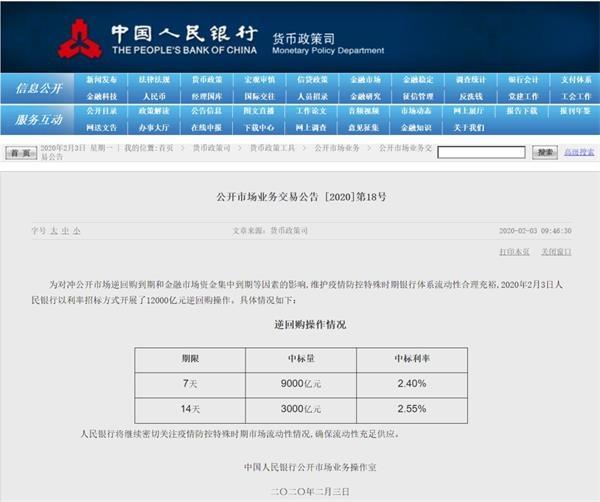This screenshot has width=600, height=502.
Task: Open the 人员招录 menu item
Action: [x=313, y=96]
